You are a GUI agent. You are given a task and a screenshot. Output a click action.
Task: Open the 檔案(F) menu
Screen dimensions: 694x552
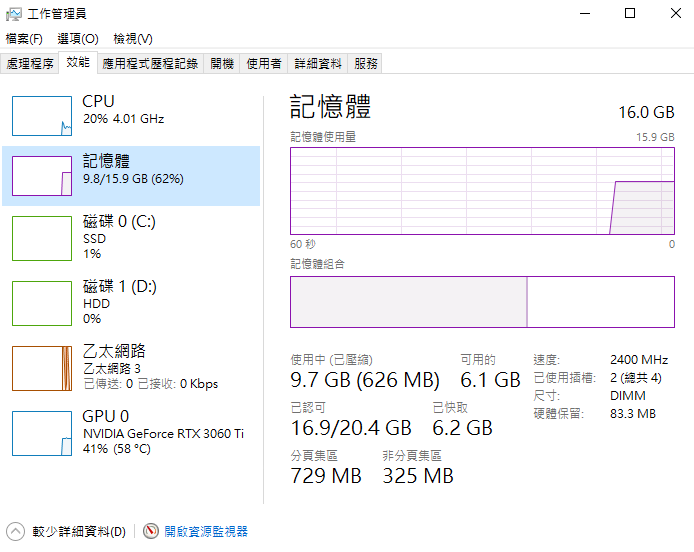click(x=24, y=38)
